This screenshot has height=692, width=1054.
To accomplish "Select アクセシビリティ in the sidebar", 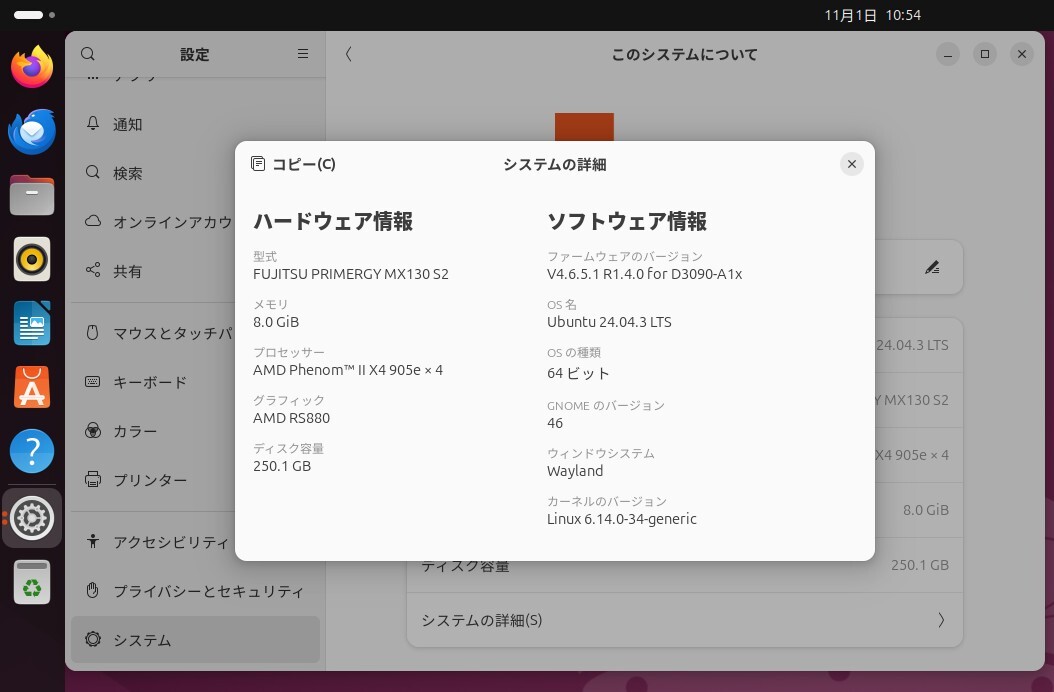I will (x=170, y=542).
